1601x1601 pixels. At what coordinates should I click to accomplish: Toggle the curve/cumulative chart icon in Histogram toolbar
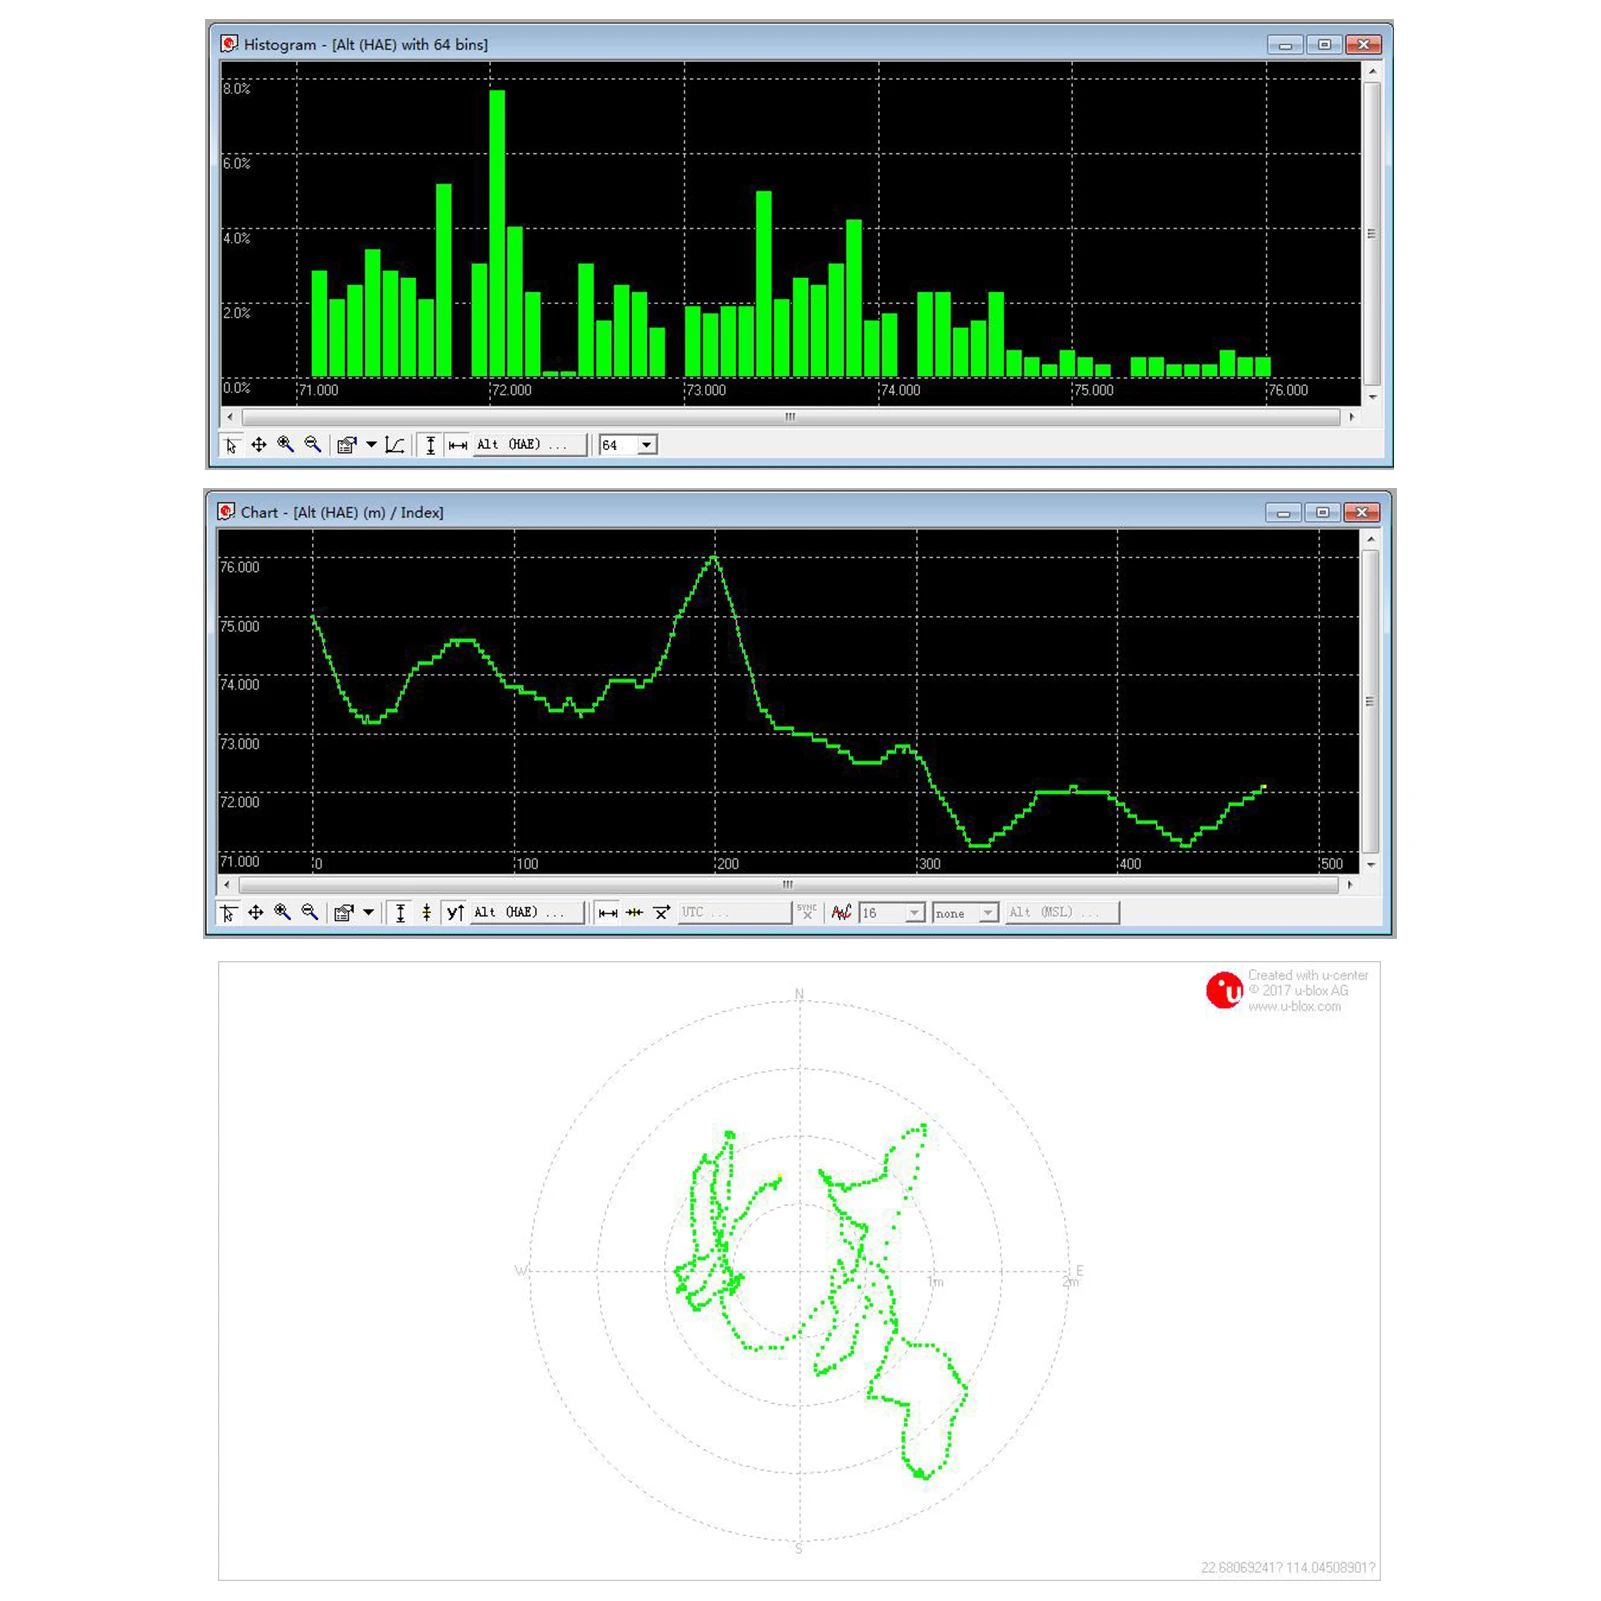395,445
